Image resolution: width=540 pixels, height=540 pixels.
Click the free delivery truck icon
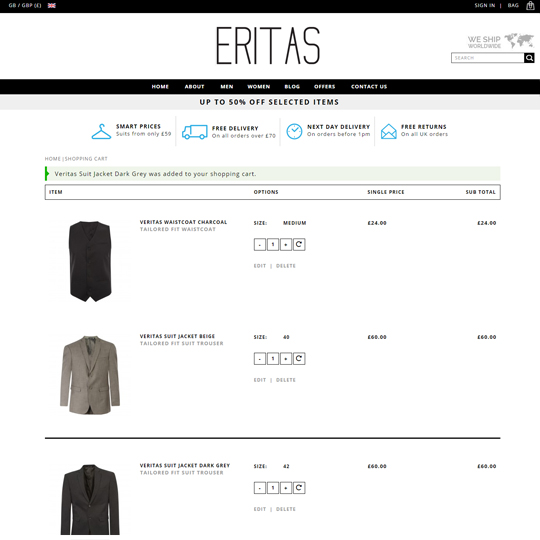coord(195,132)
